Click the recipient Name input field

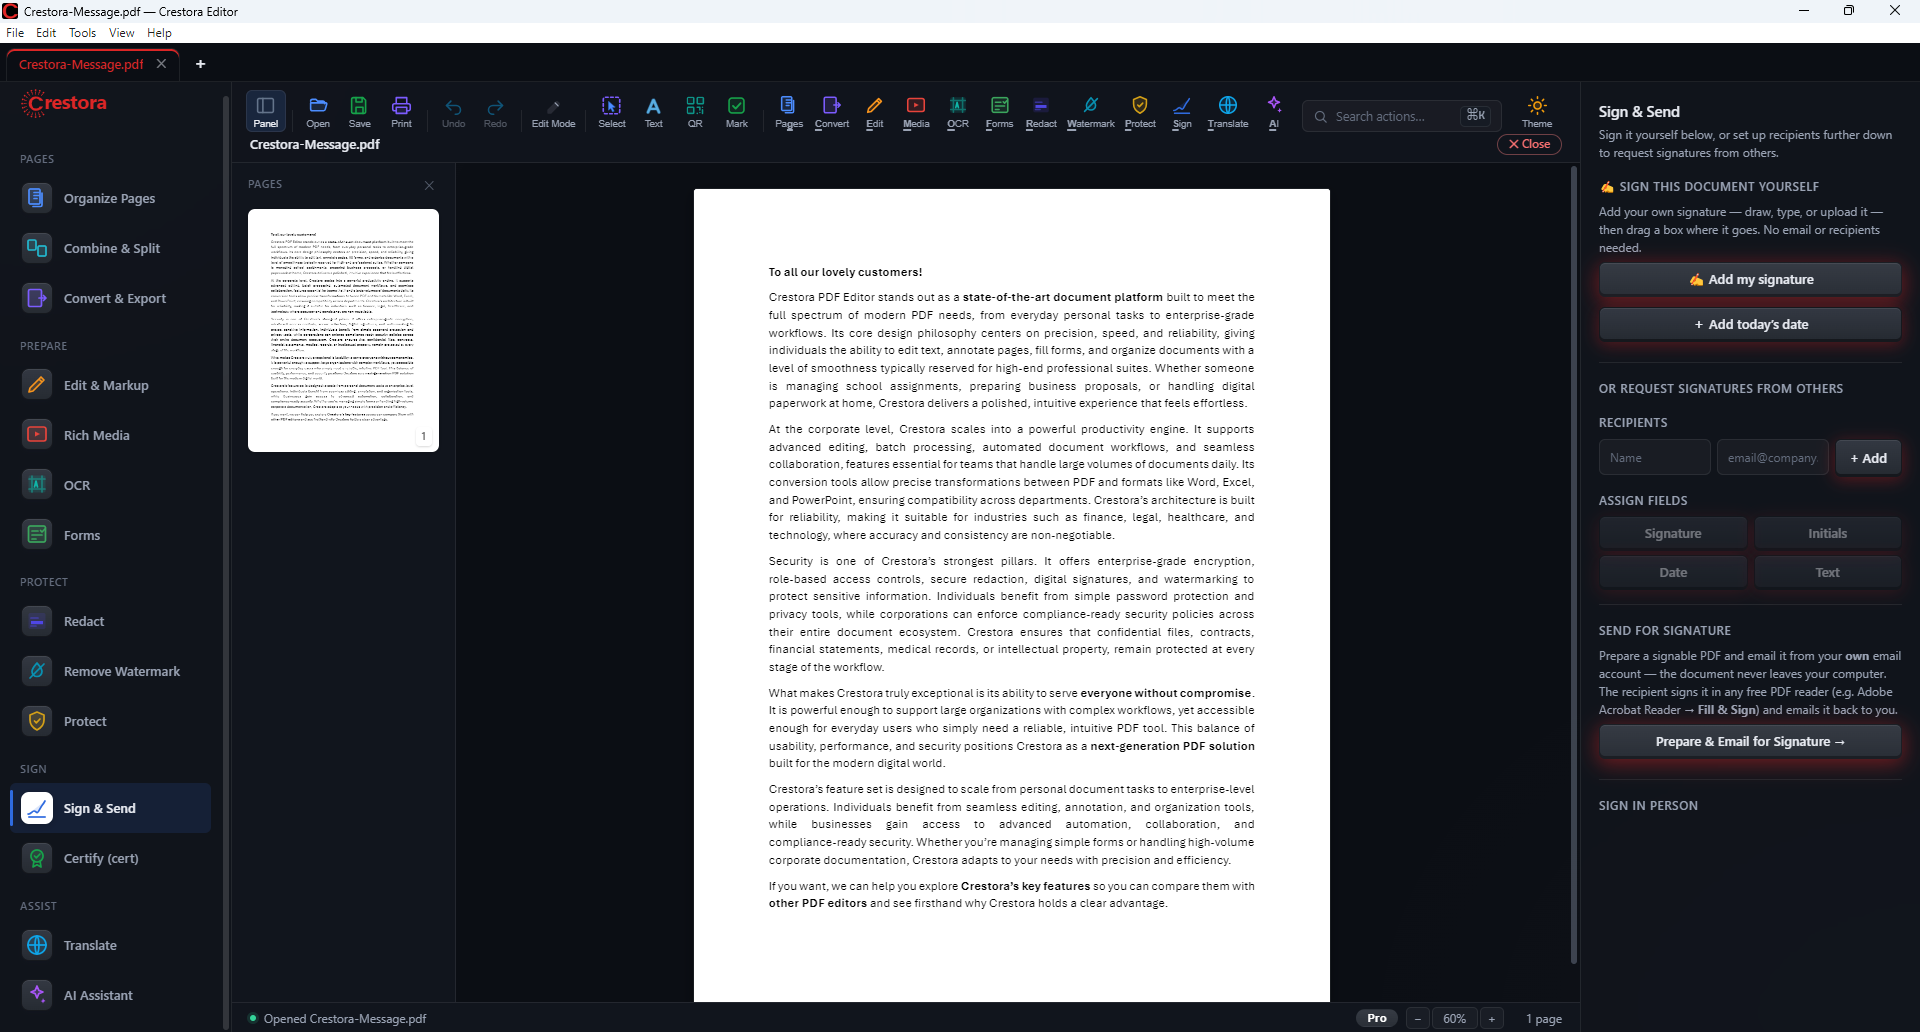click(1654, 457)
